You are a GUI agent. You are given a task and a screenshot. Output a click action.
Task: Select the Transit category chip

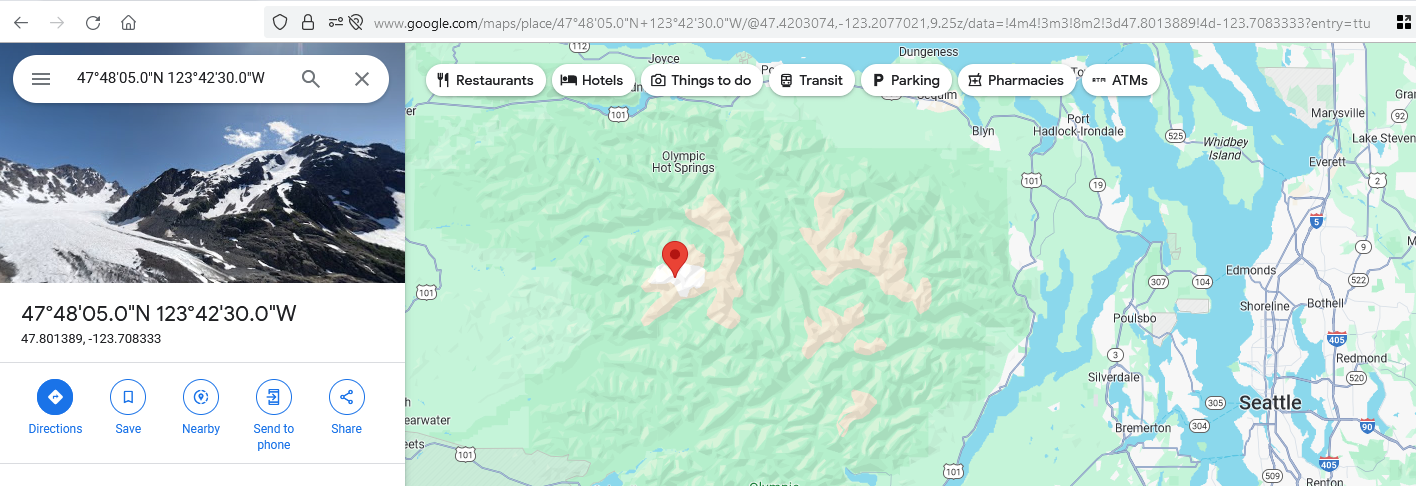pos(812,80)
